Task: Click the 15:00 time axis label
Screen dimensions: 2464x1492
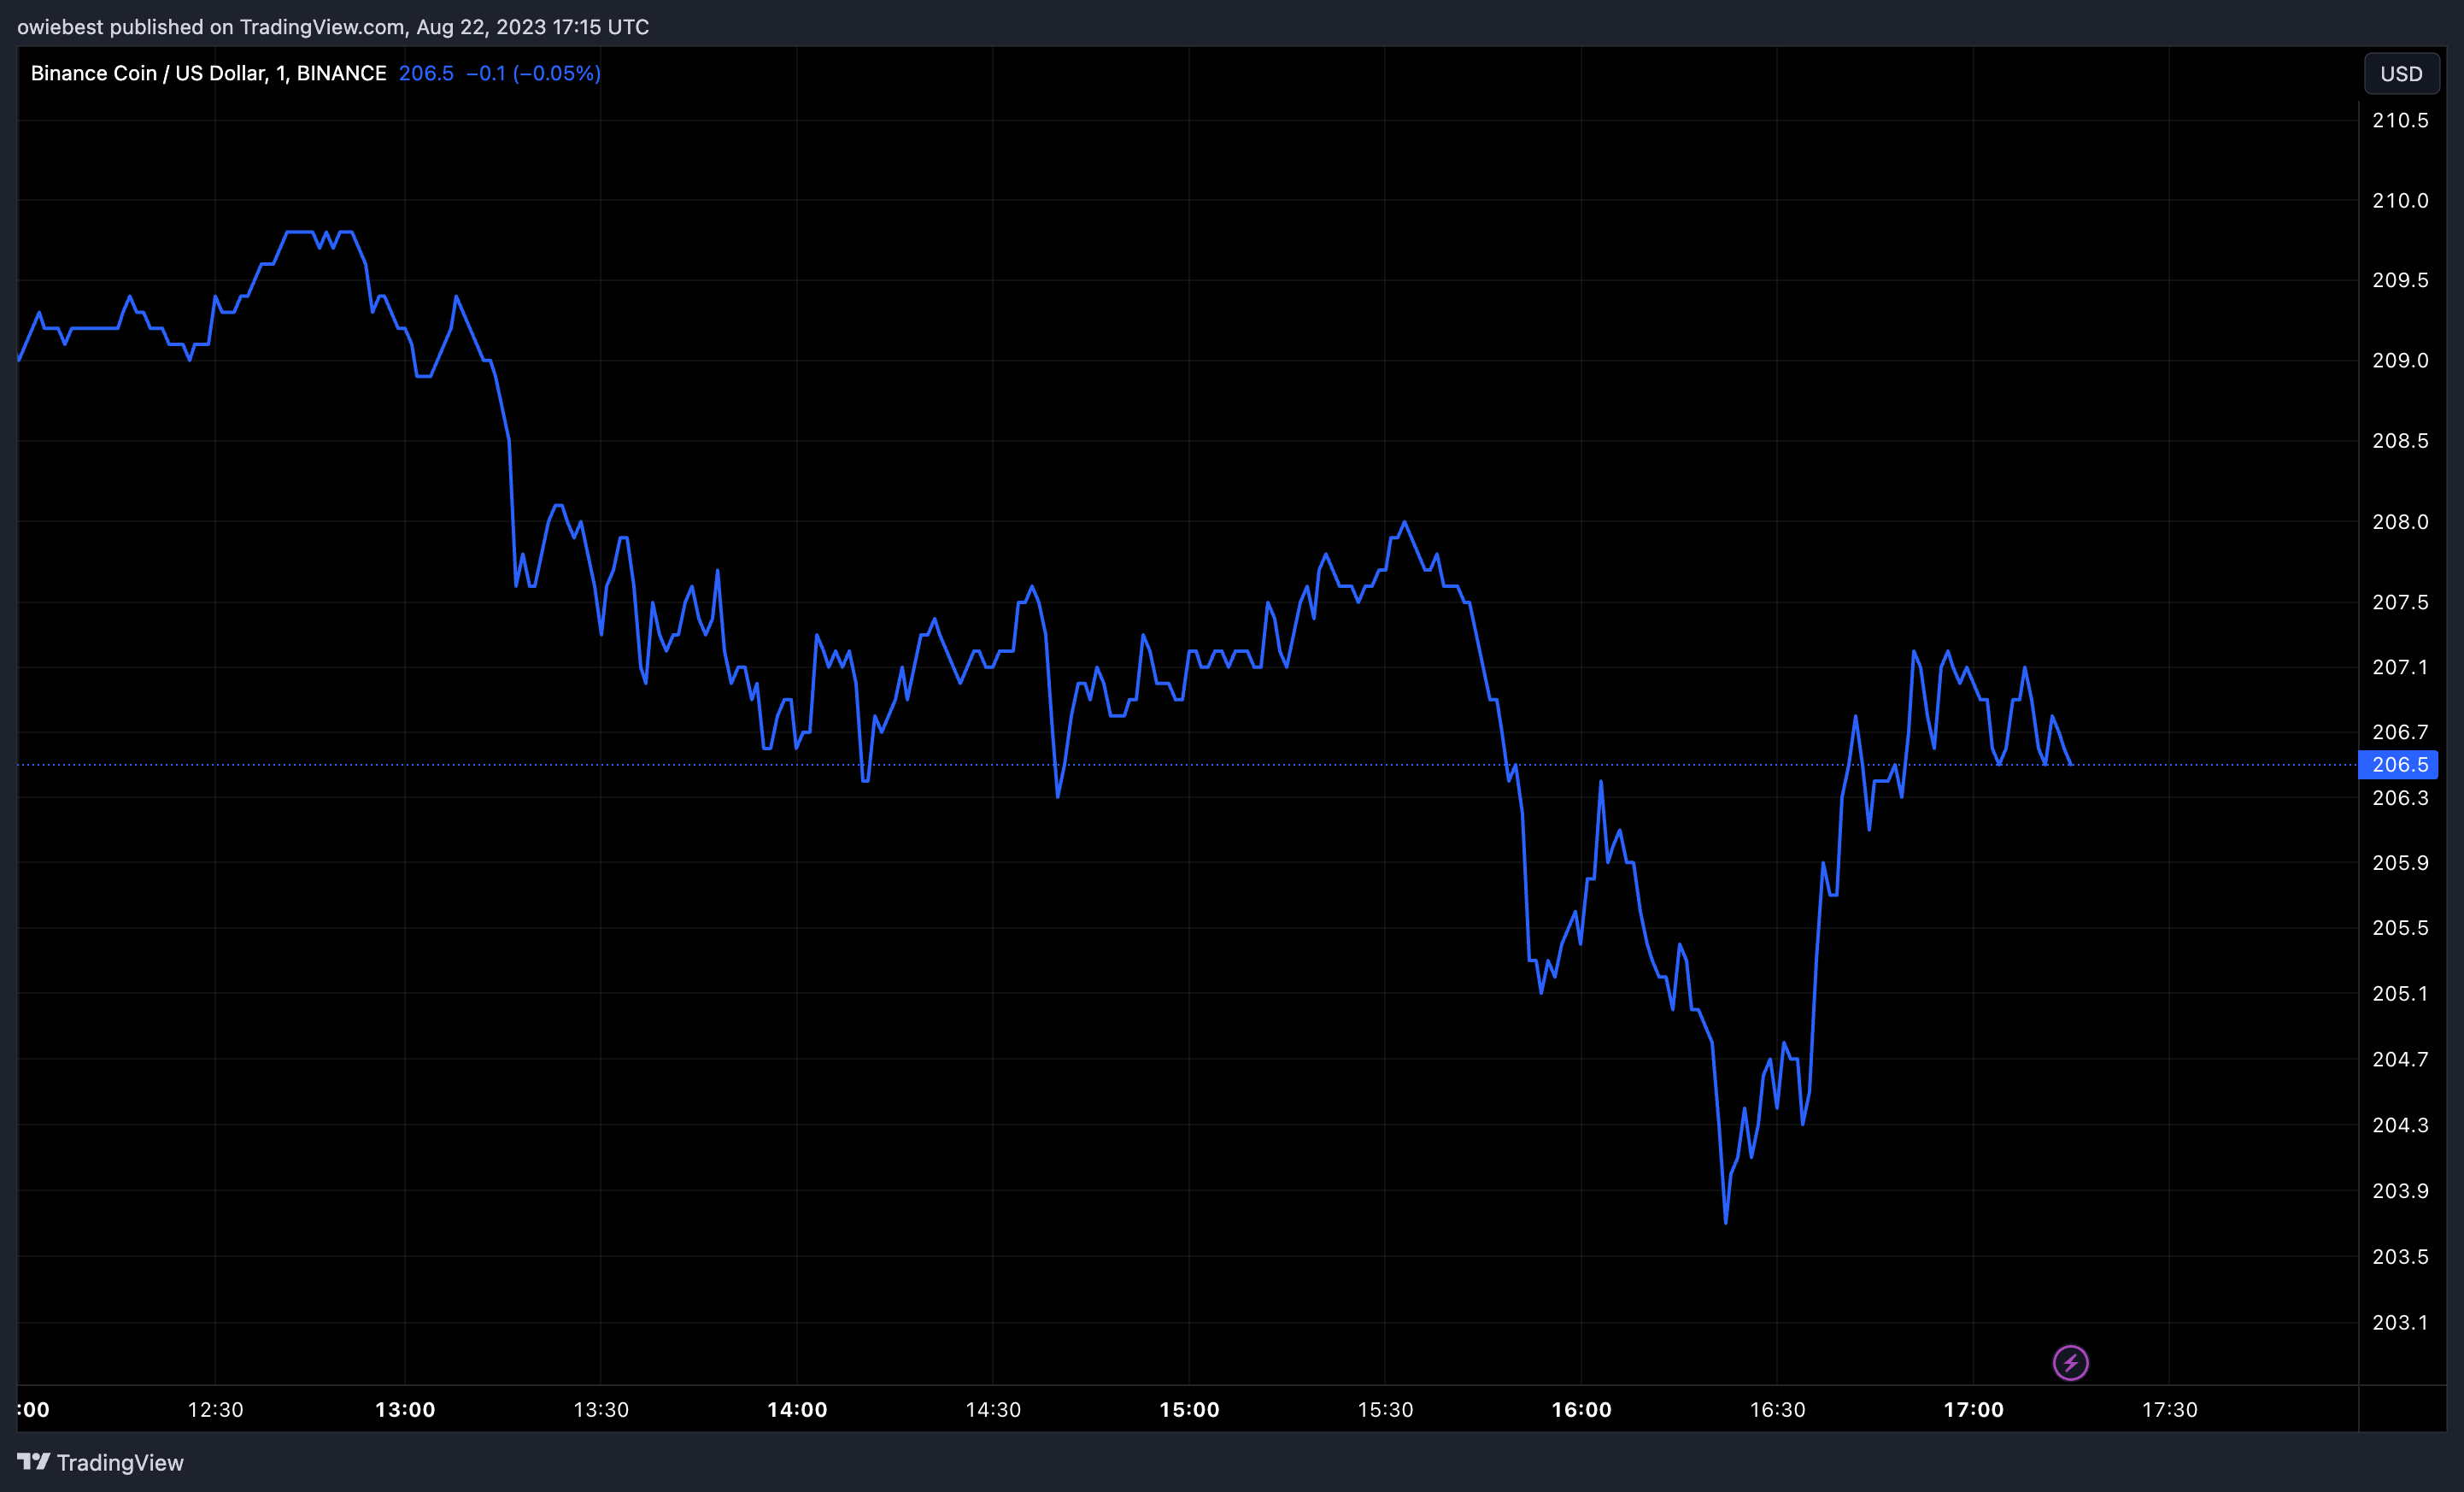Action: click(x=1189, y=1410)
